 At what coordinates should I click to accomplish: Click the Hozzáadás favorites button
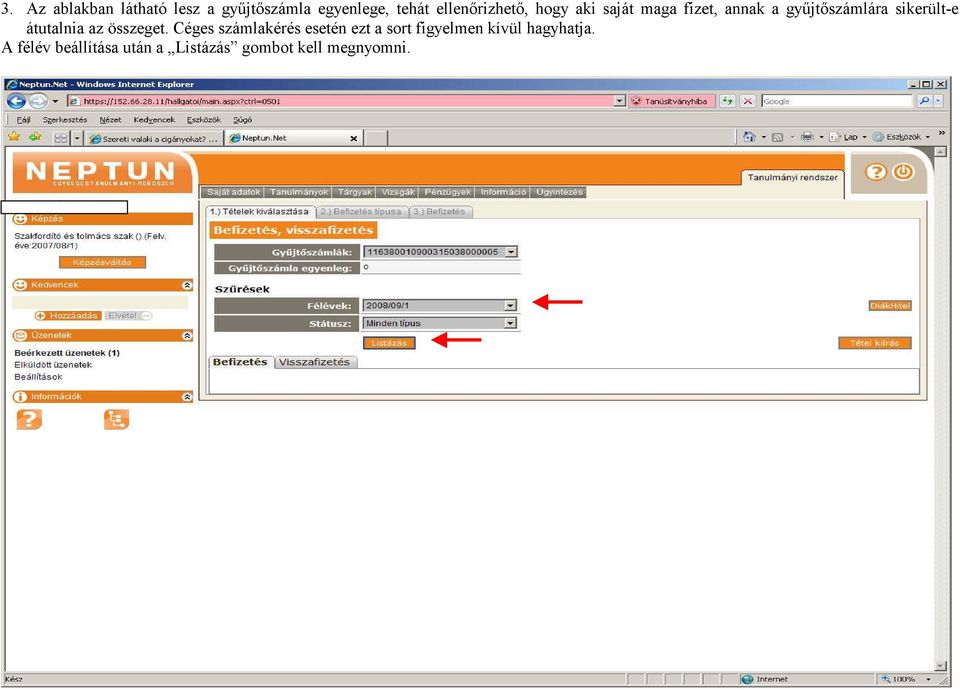pyautogui.click(x=69, y=316)
